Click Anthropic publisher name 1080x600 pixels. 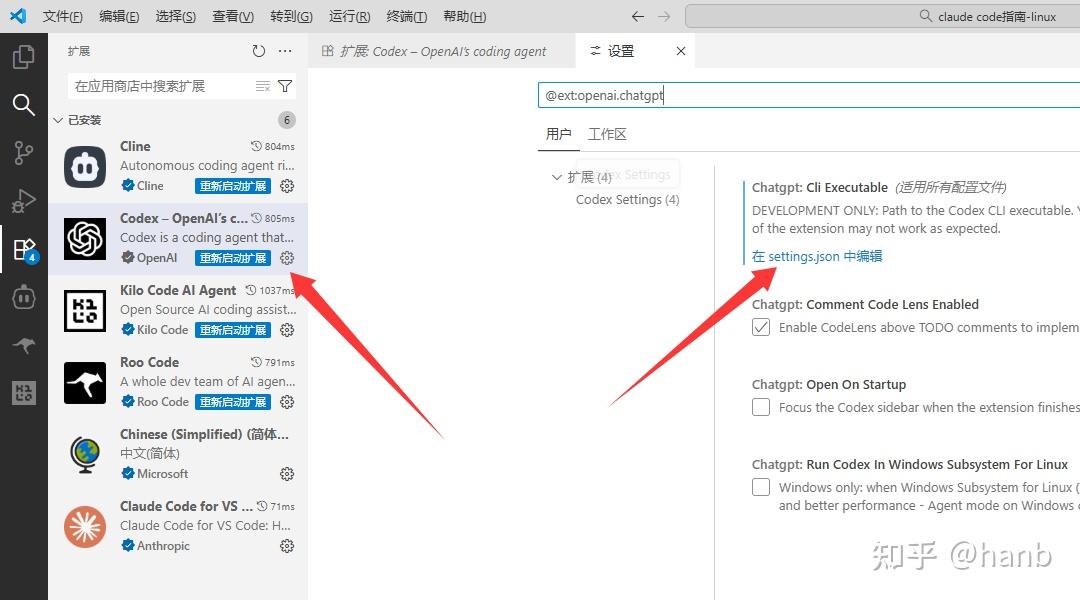(163, 546)
